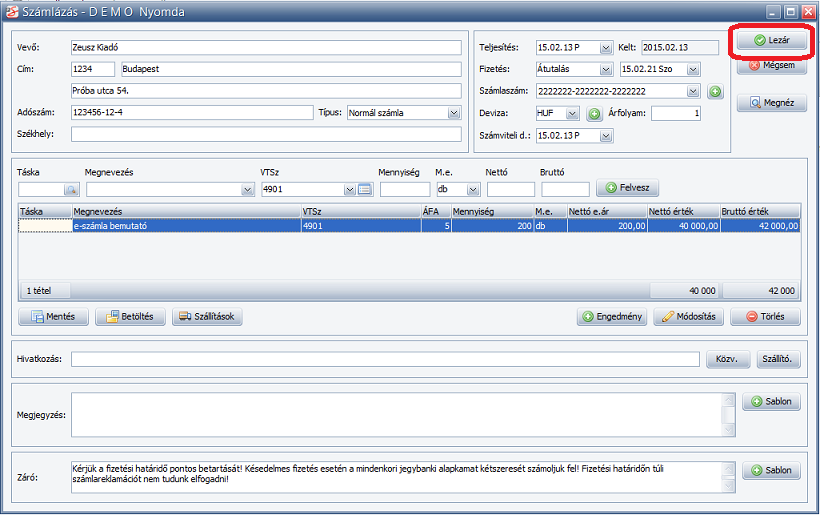
Task: Click the Sablon button next to Megjegyzés
Action: 771,402
